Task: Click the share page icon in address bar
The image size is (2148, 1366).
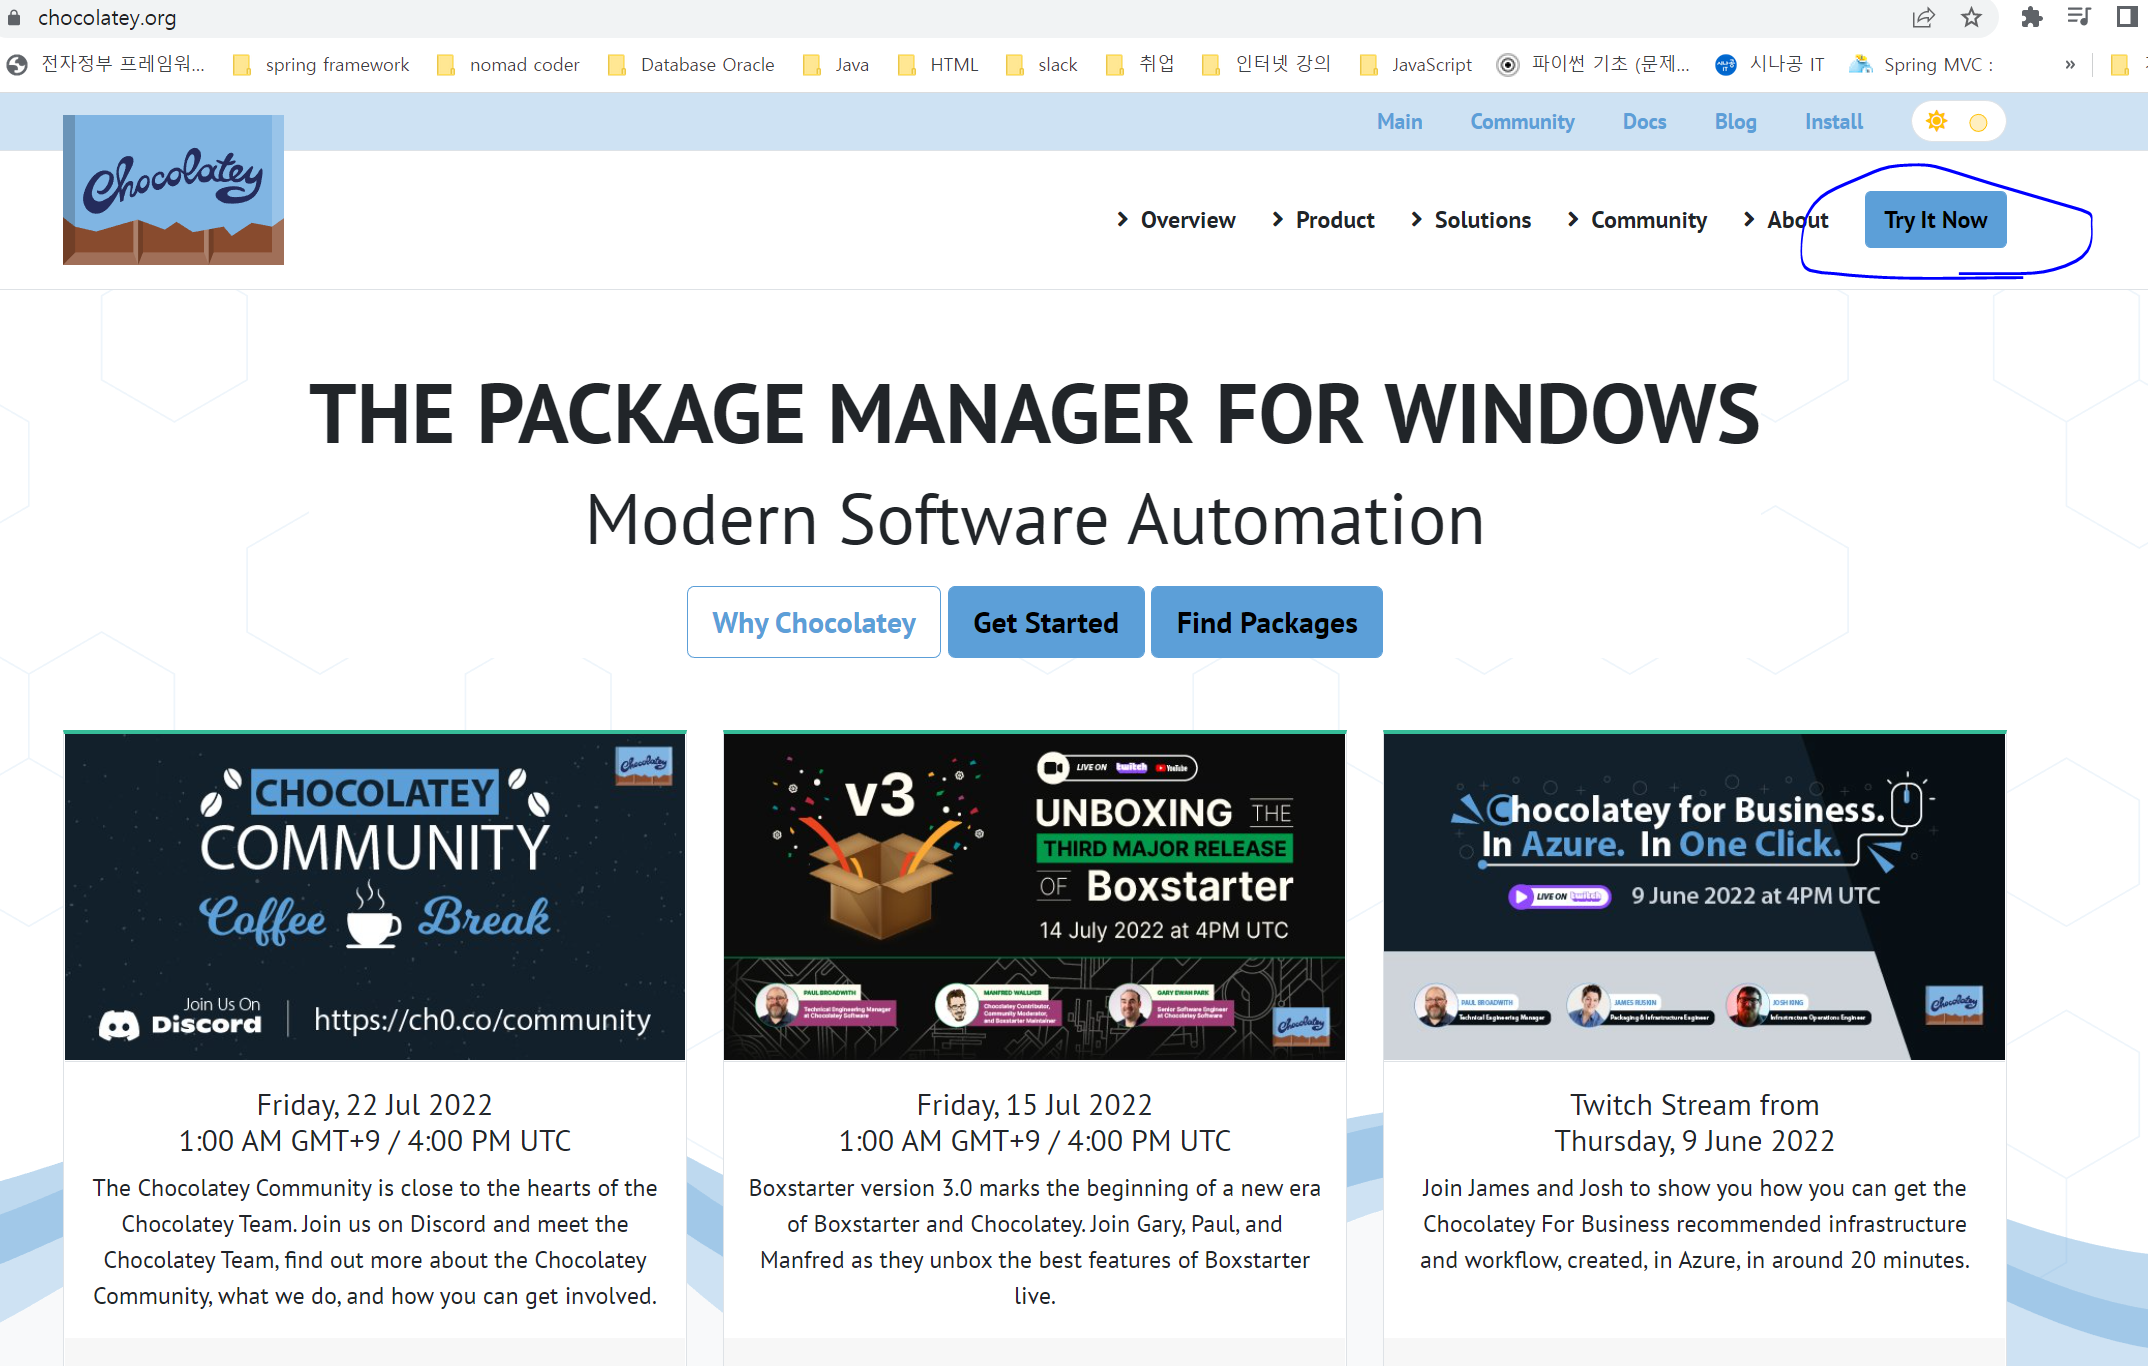Action: point(1923,17)
